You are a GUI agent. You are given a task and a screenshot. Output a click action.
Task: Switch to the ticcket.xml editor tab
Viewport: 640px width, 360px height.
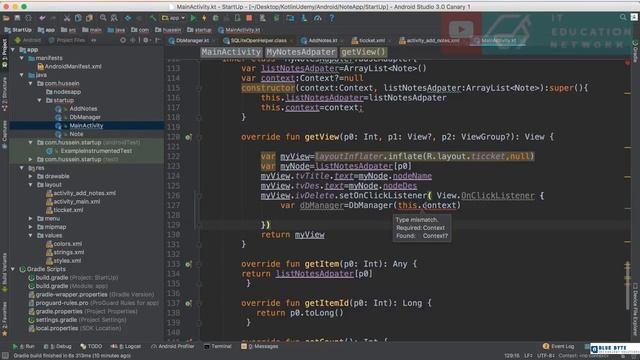click(x=369, y=40)
